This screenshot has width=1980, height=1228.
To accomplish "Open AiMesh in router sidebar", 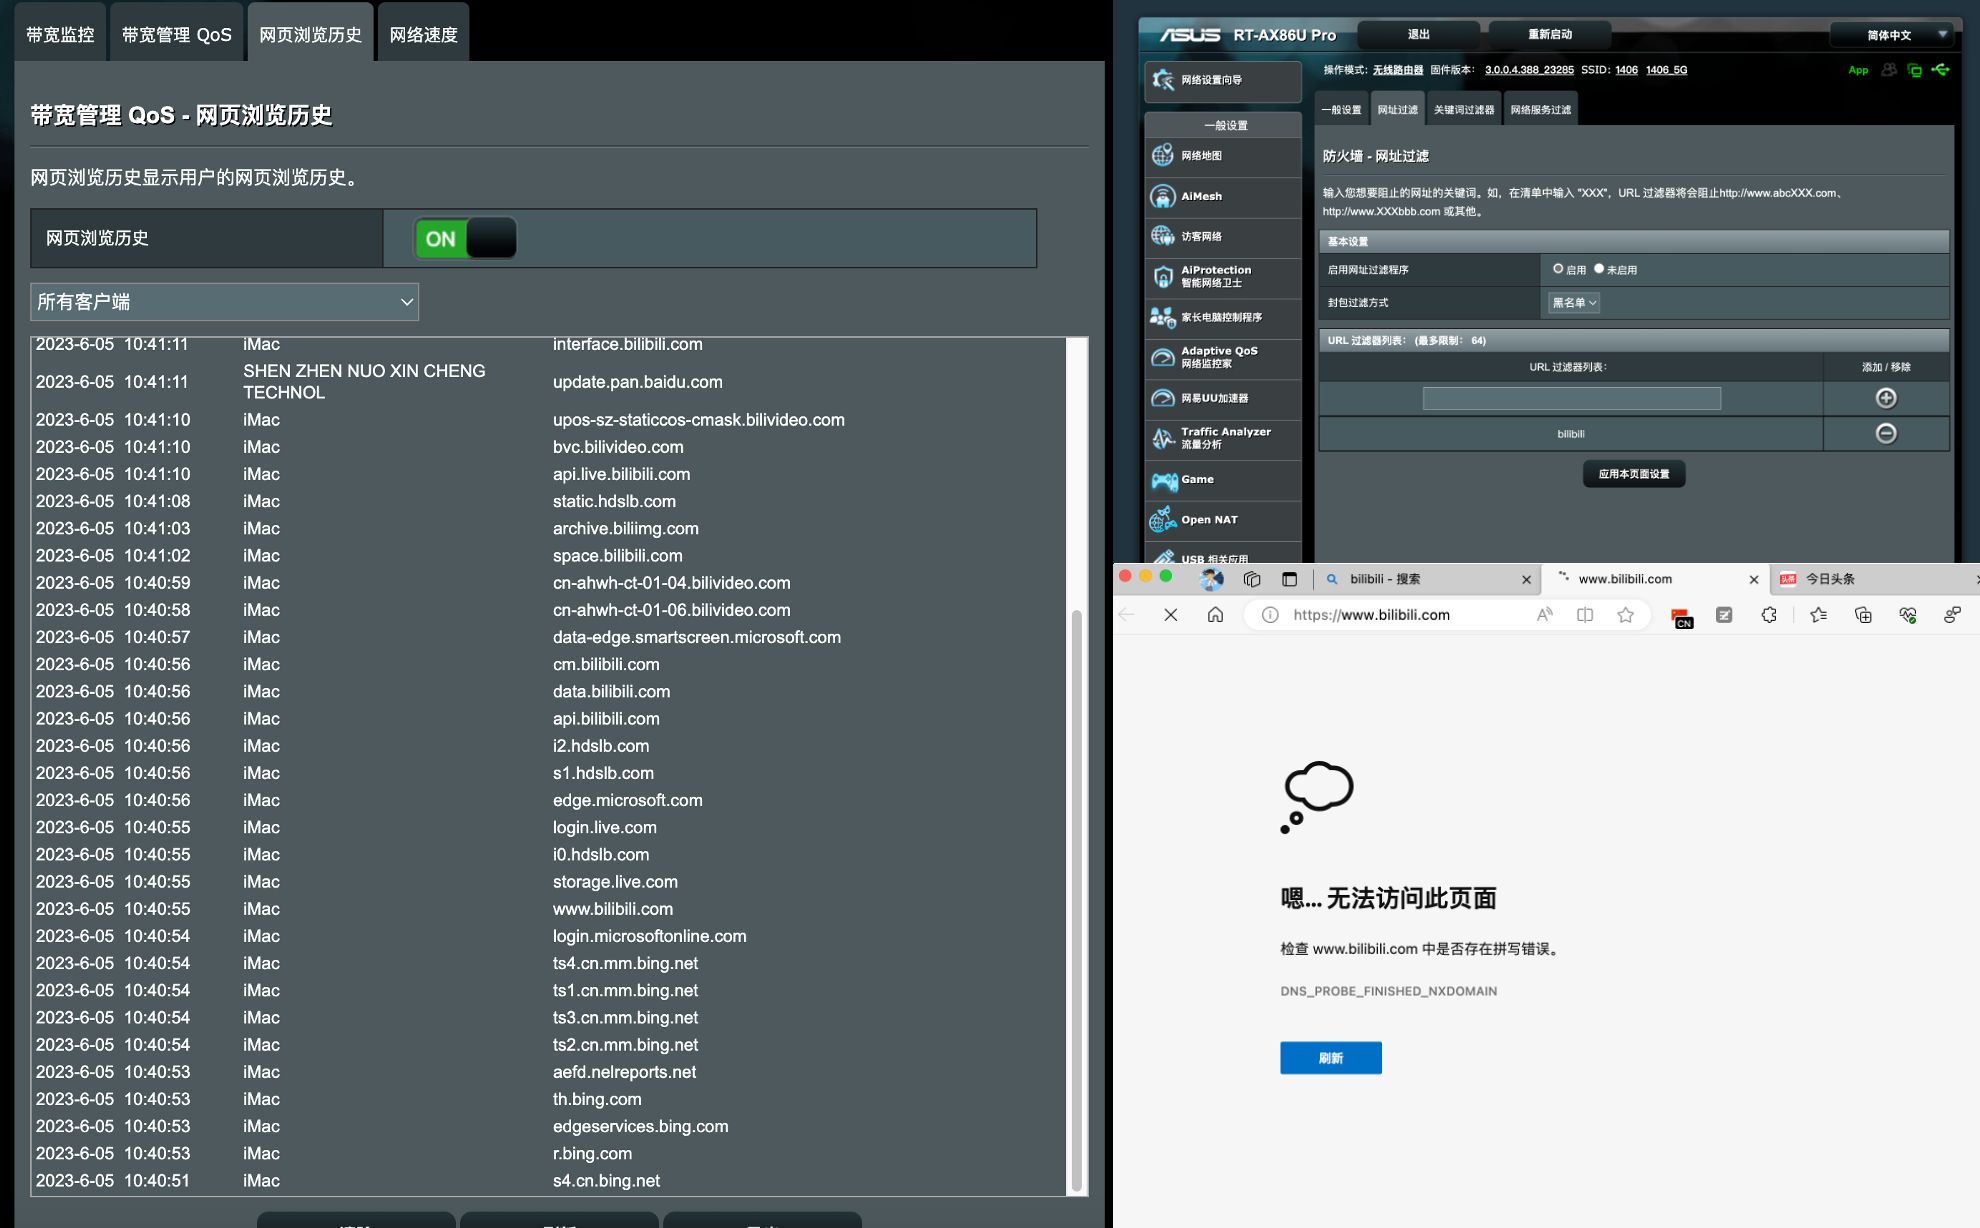I will (x=1222, y=197).
